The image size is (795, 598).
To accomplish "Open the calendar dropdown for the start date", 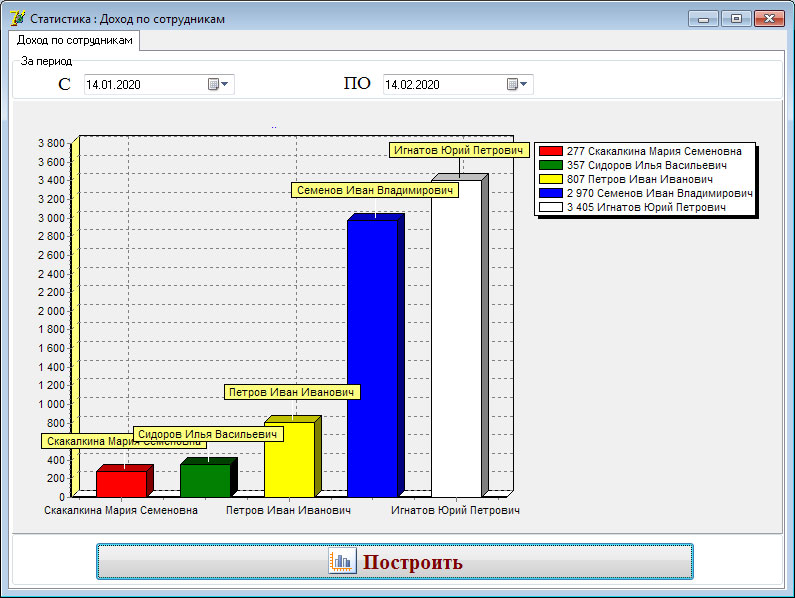I will click(x=219, y=85).
